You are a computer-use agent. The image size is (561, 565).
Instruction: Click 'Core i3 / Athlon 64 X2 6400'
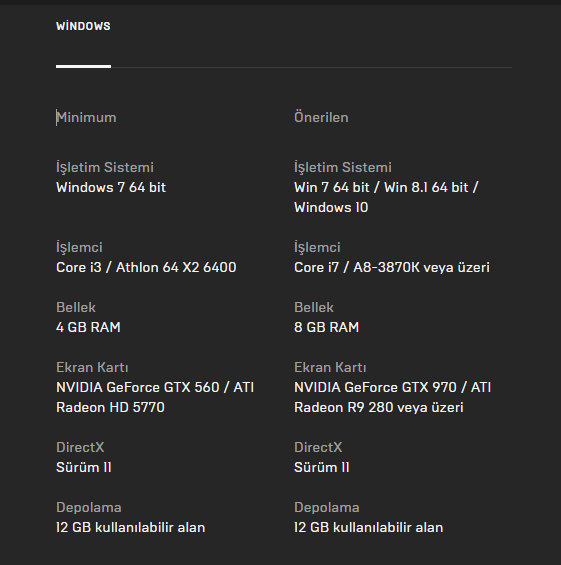tap(146, 267)
